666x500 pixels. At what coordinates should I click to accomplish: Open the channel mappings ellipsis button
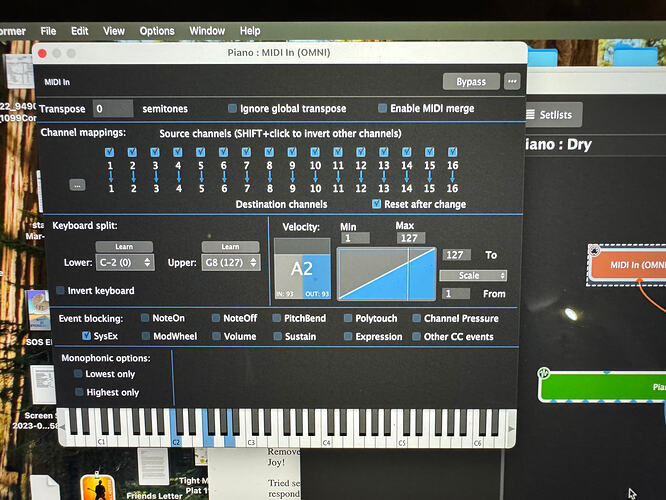pos(77,185)
